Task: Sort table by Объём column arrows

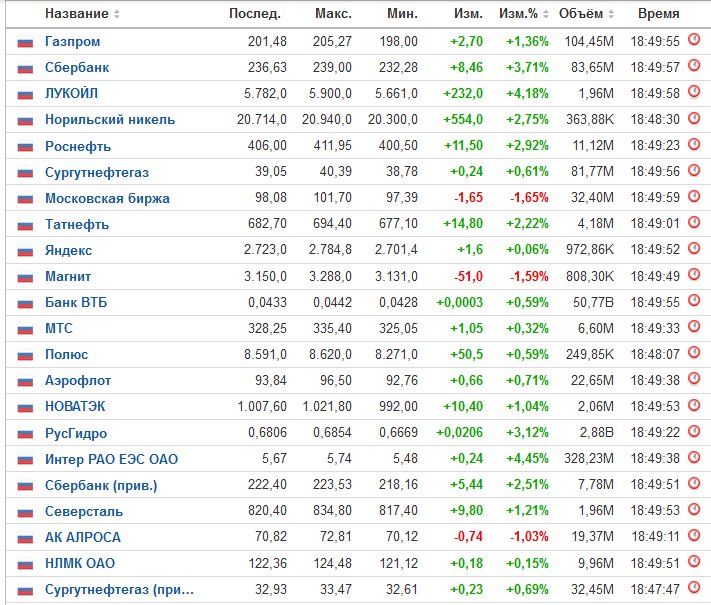Action: pyautogui.click(x=611, y=14)
